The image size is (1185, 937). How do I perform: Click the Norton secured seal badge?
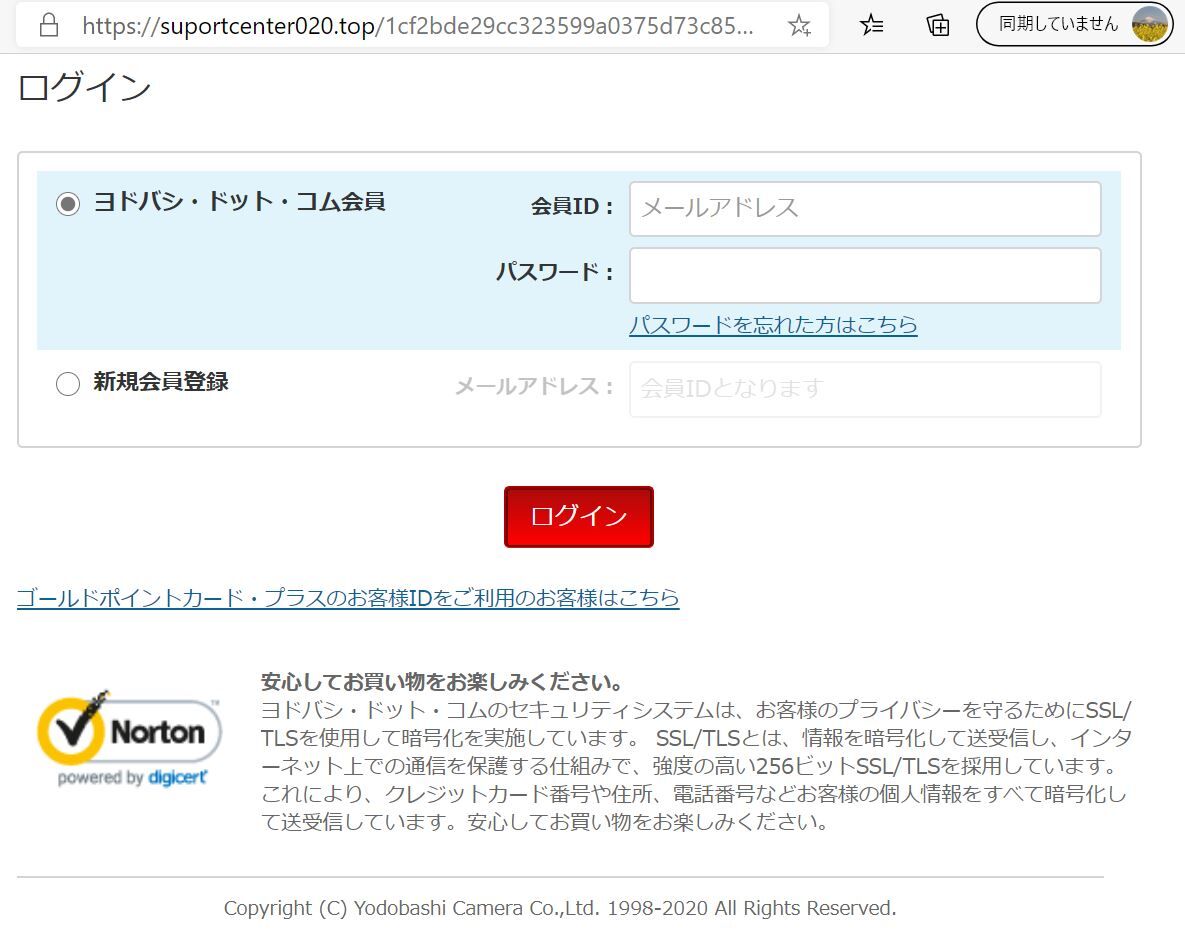[x=129, y=738]
